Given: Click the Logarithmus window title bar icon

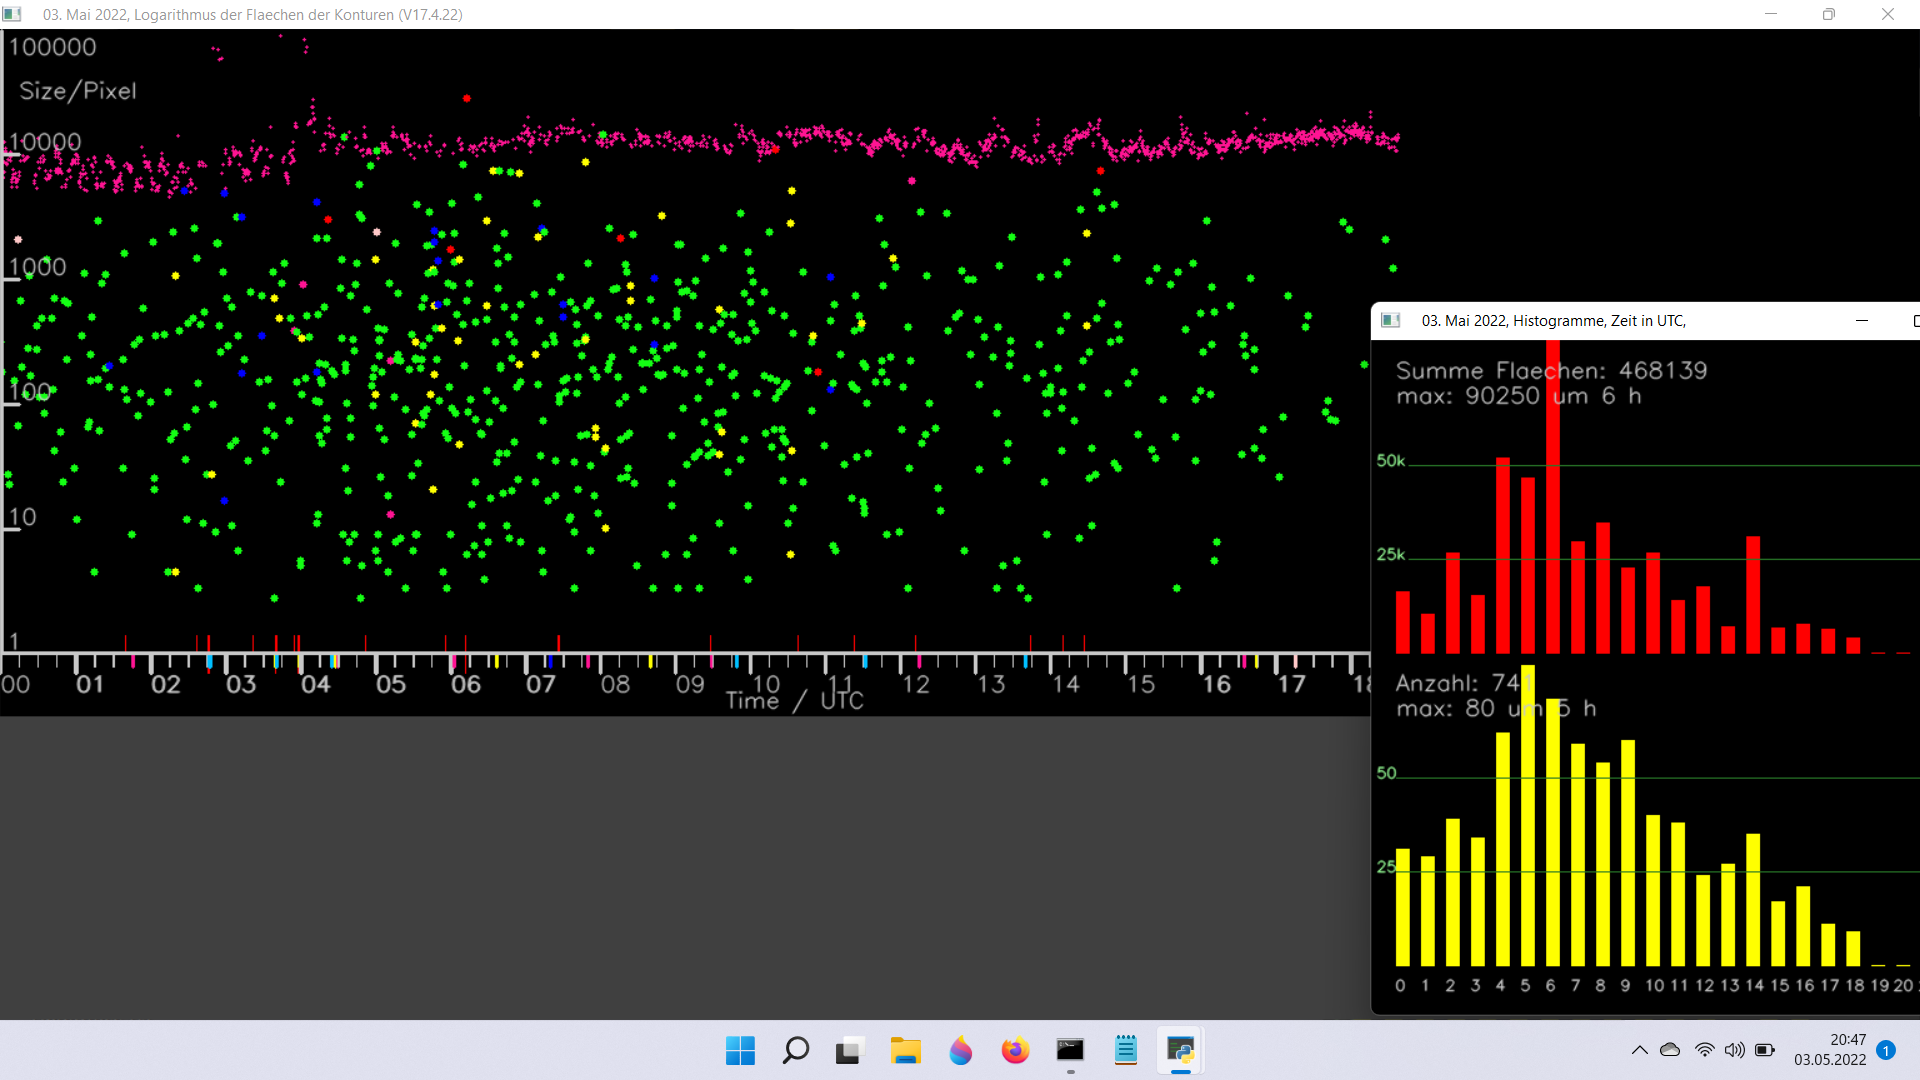Looking at the screenshot, I should point(12,14).
